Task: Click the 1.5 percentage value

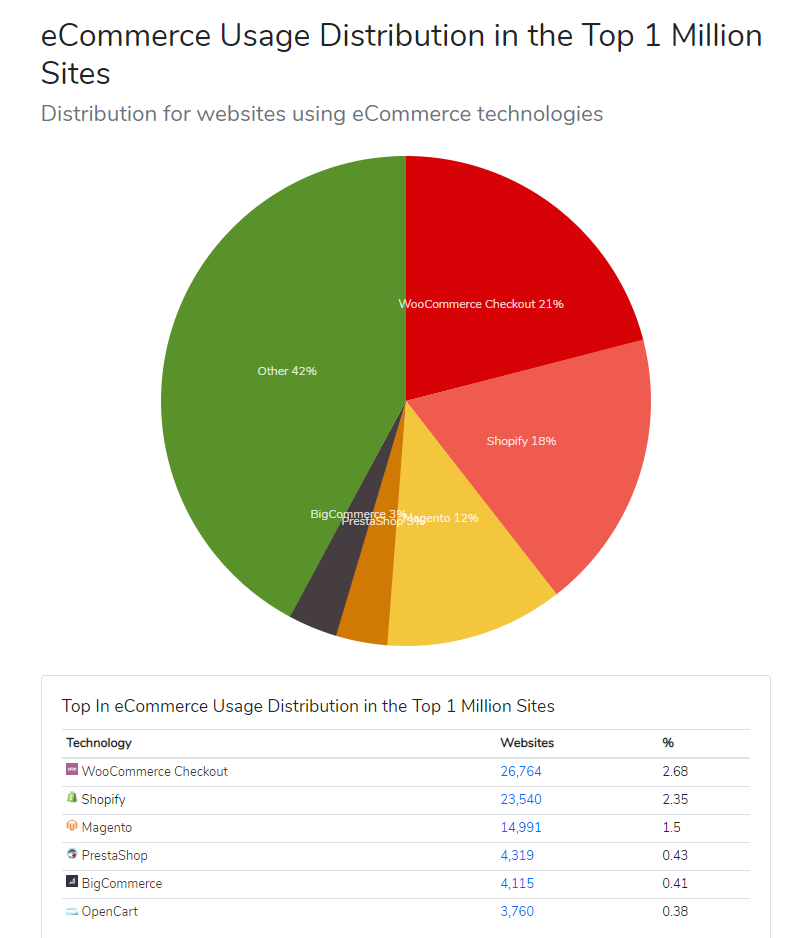Action: point(671,827)
